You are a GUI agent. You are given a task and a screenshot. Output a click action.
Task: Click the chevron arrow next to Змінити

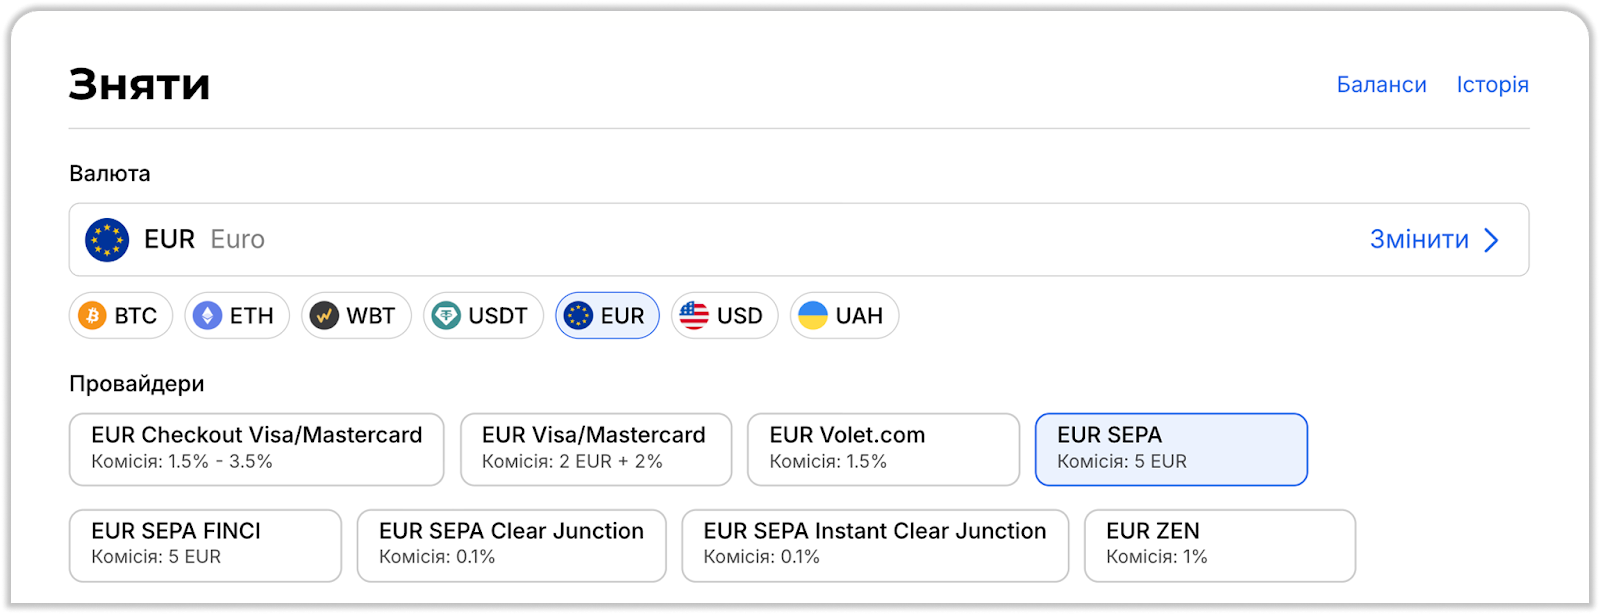coord(1492,240)
